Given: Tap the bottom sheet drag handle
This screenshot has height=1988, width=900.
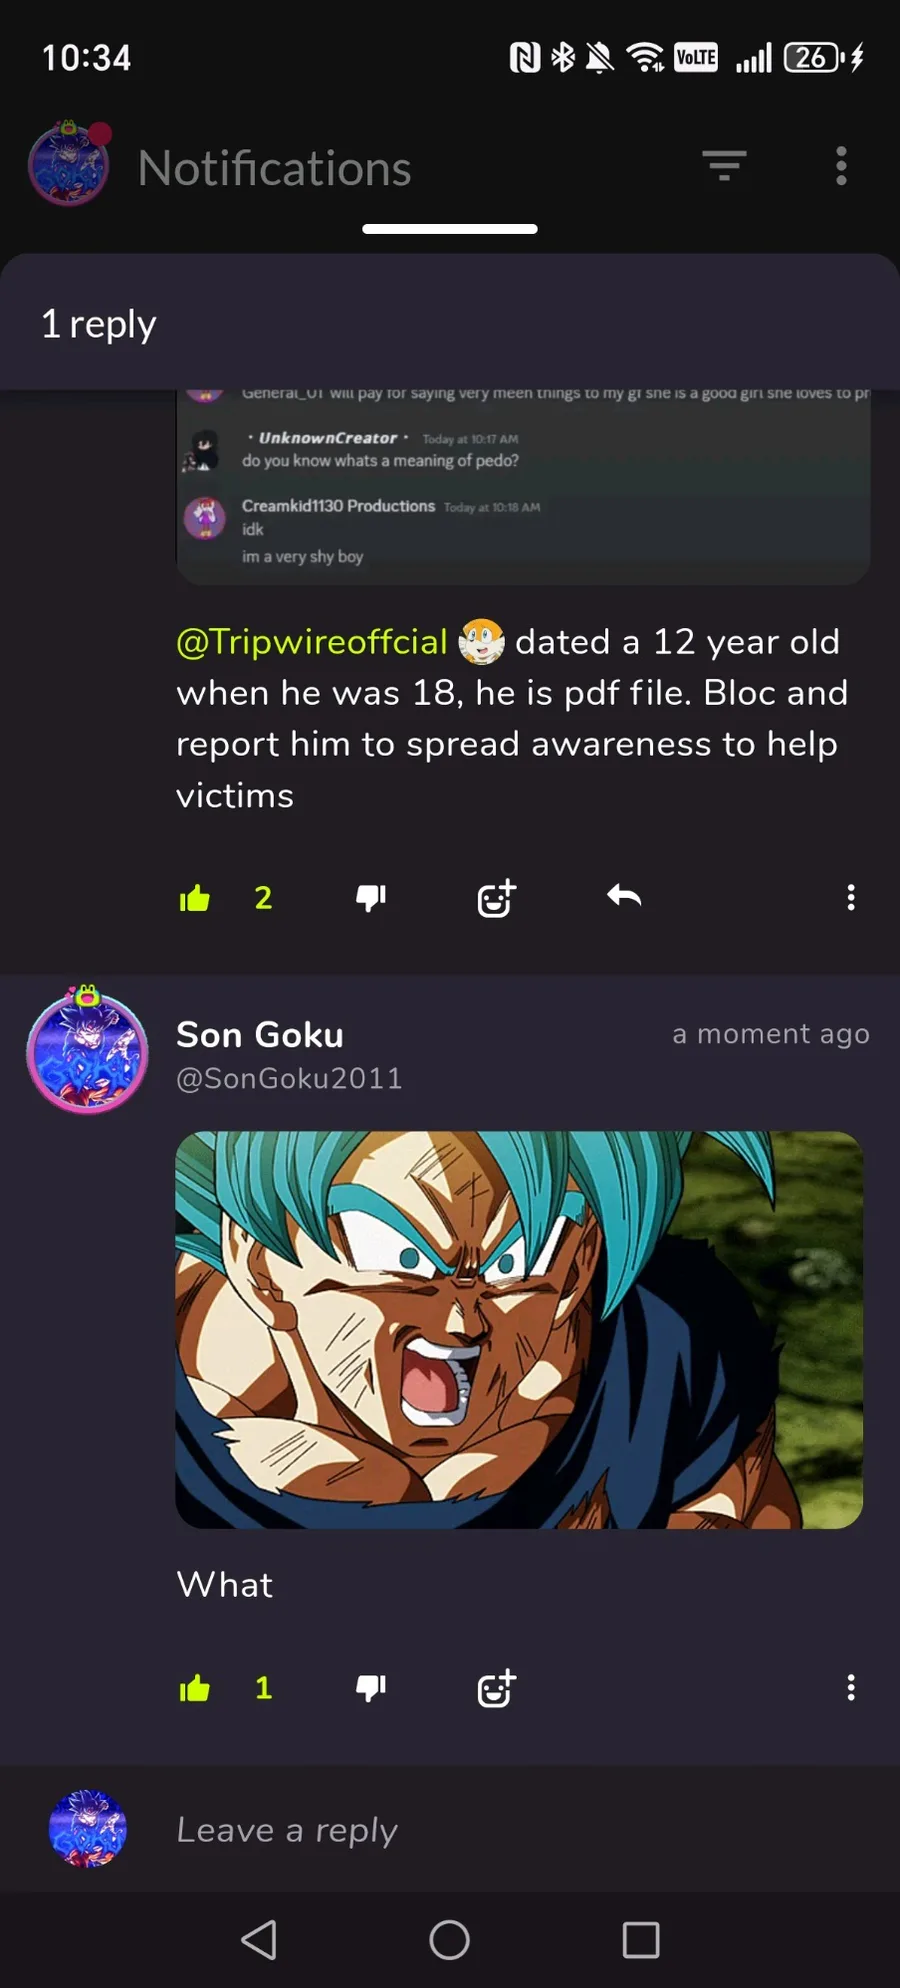Looking at the screenshot, I should pyautogui.click(x=450, y=229).
